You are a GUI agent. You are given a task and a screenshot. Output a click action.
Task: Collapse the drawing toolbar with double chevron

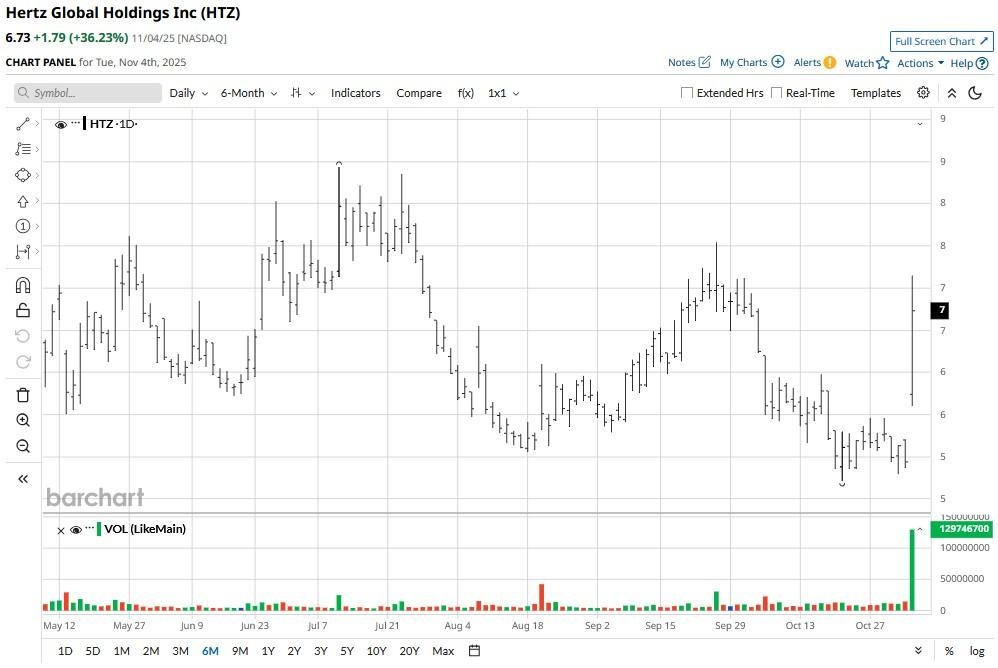23,479
